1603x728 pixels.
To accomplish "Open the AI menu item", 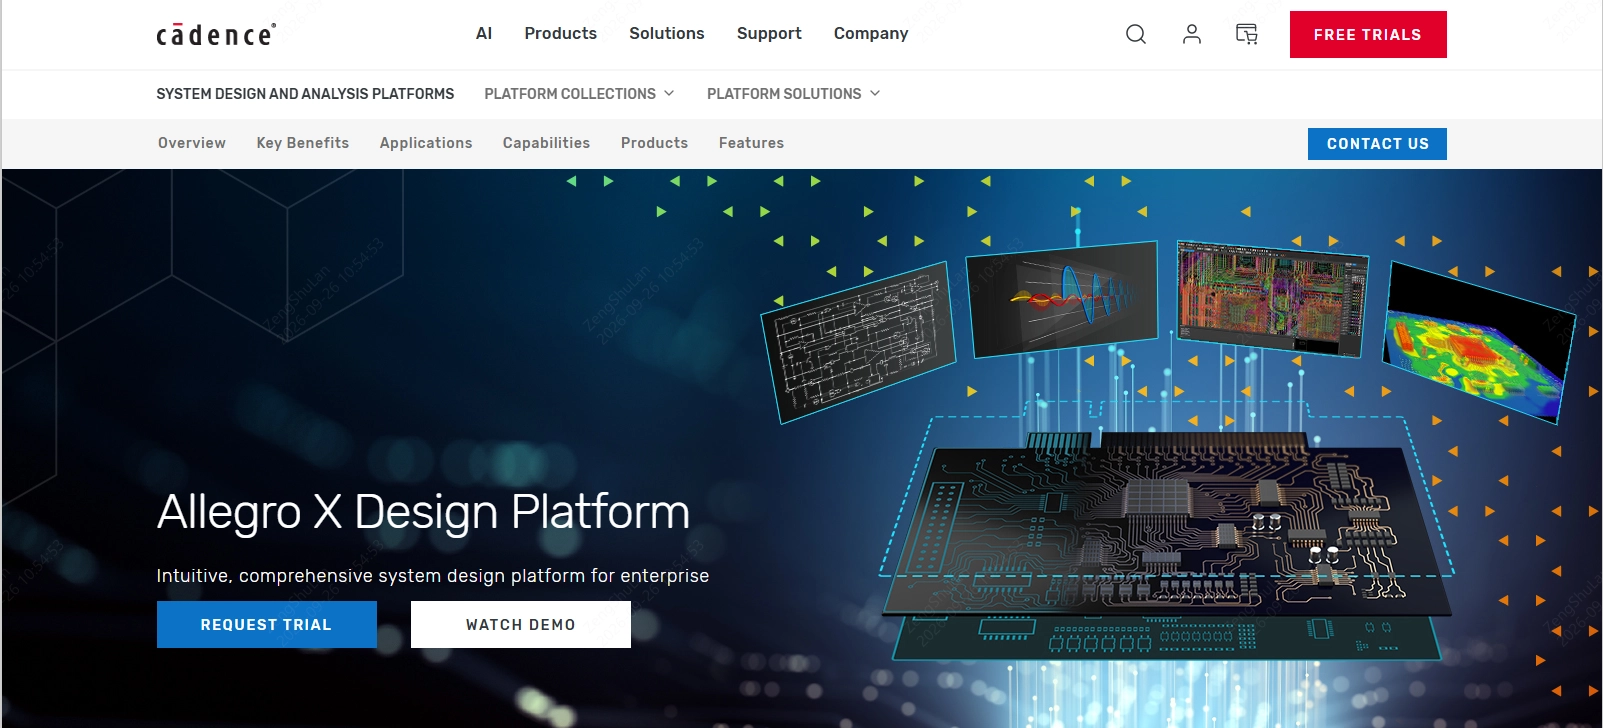I will coord(484,33).
